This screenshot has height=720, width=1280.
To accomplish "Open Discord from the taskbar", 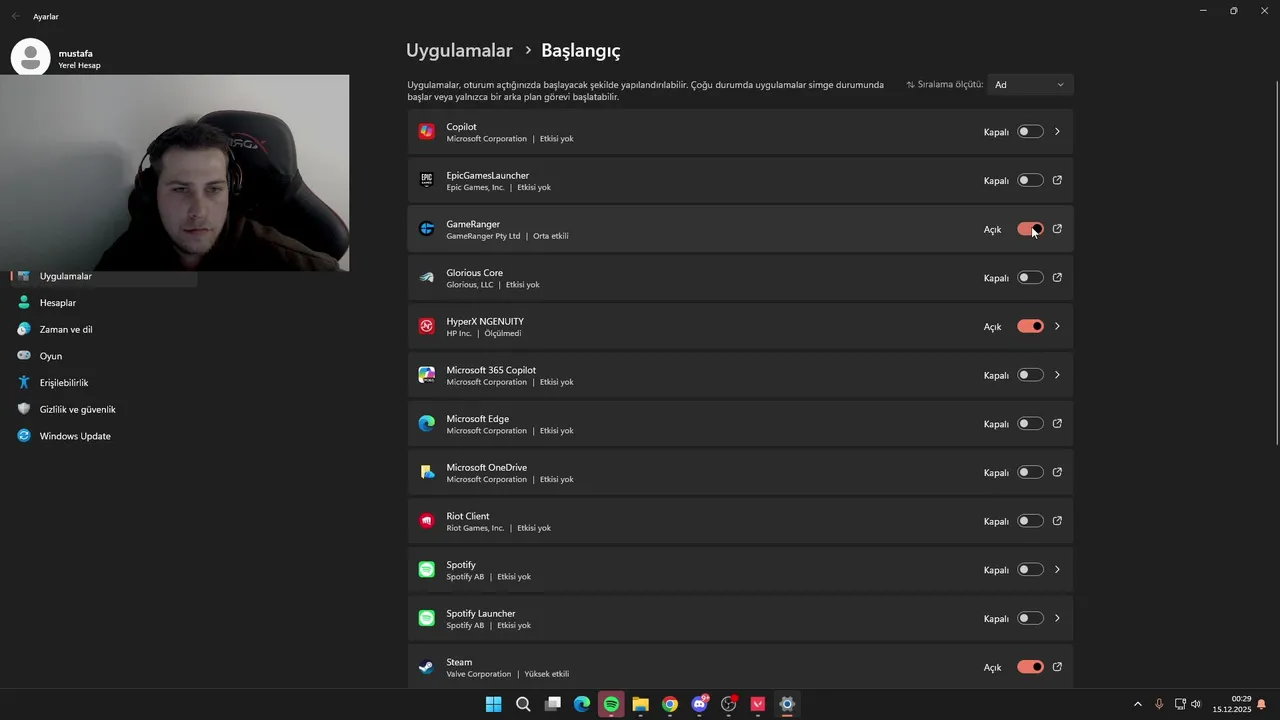I will pos(699,704).
